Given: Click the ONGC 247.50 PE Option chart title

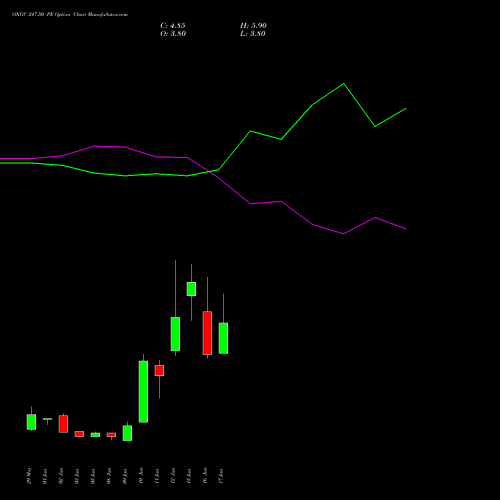Looking at the screenshot, I should (x=70, y=15).
